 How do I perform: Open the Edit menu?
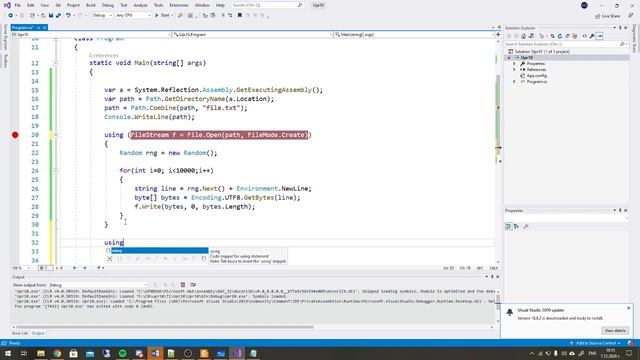(31, 5)
